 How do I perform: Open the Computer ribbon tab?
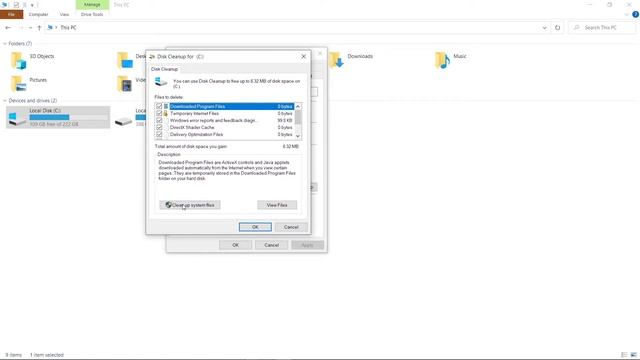(38, 14)
